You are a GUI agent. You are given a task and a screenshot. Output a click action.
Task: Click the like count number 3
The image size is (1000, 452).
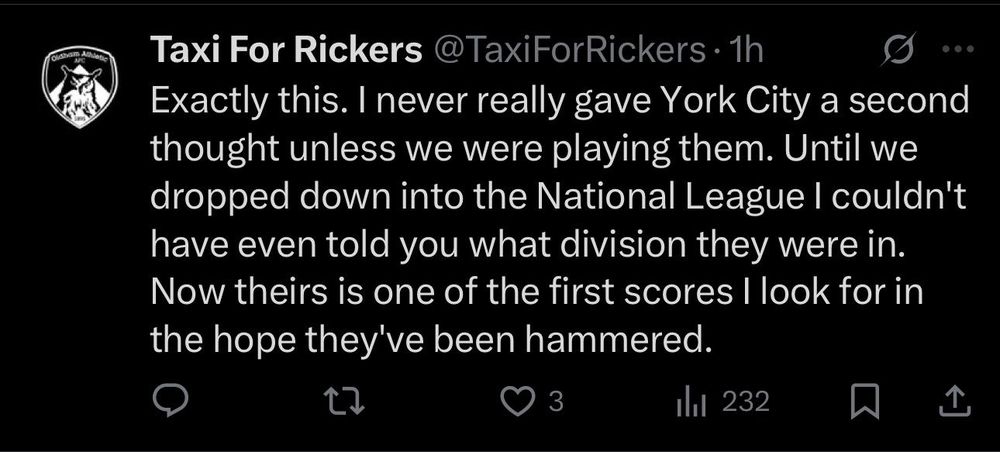pos(558,402)
